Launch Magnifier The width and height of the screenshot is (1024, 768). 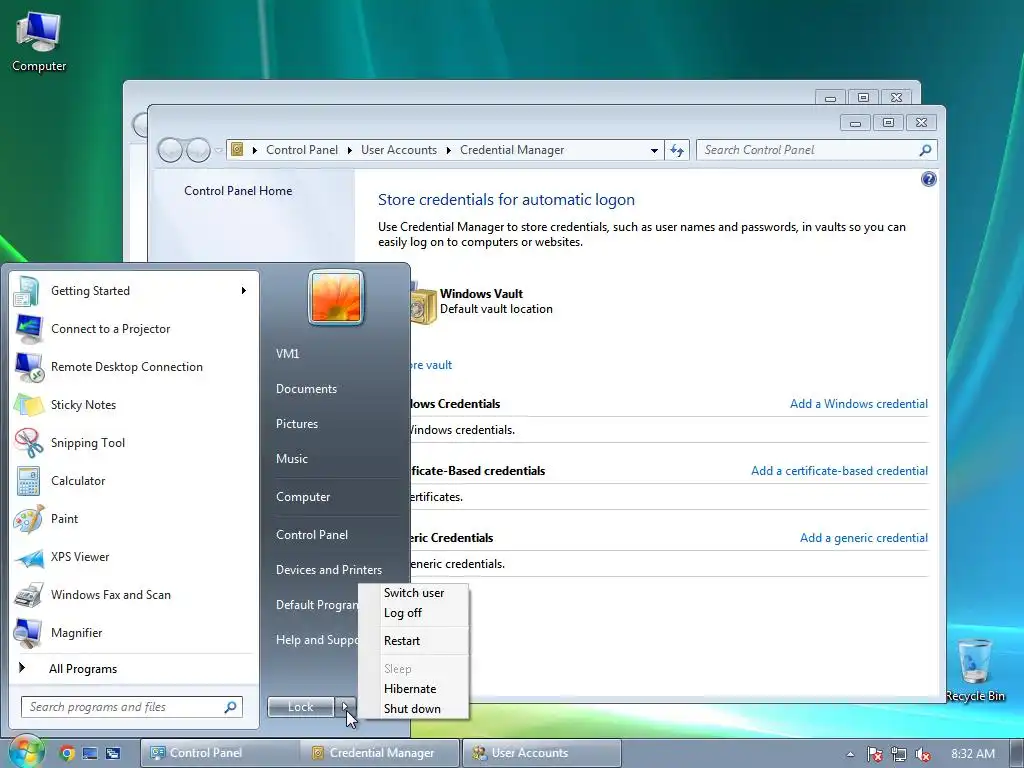pos(134,632)
